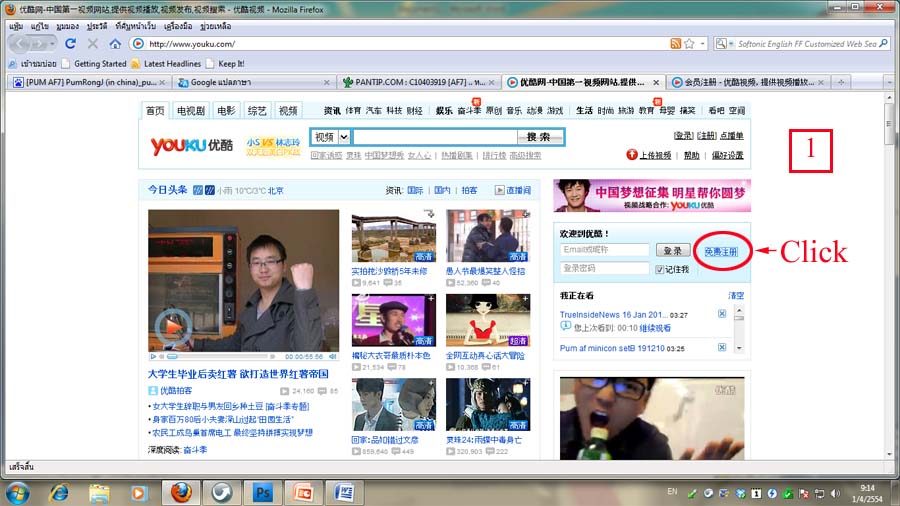The width and height of the screenshot is (900, 506).
Task: Click 继续观看 continue watching link
Action: pyautogui.click(x=655, y=328)
